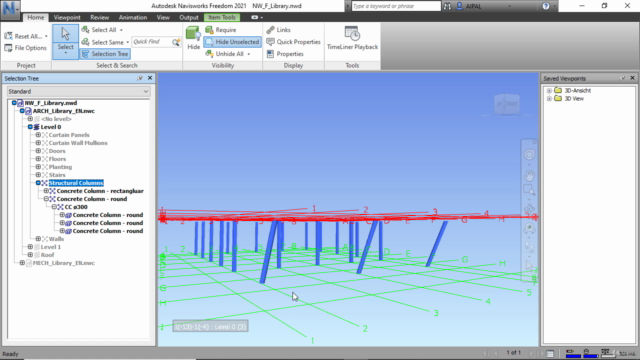Switch to the Animation tab
The height and width of the screenshot is (360, 640).
133,18
